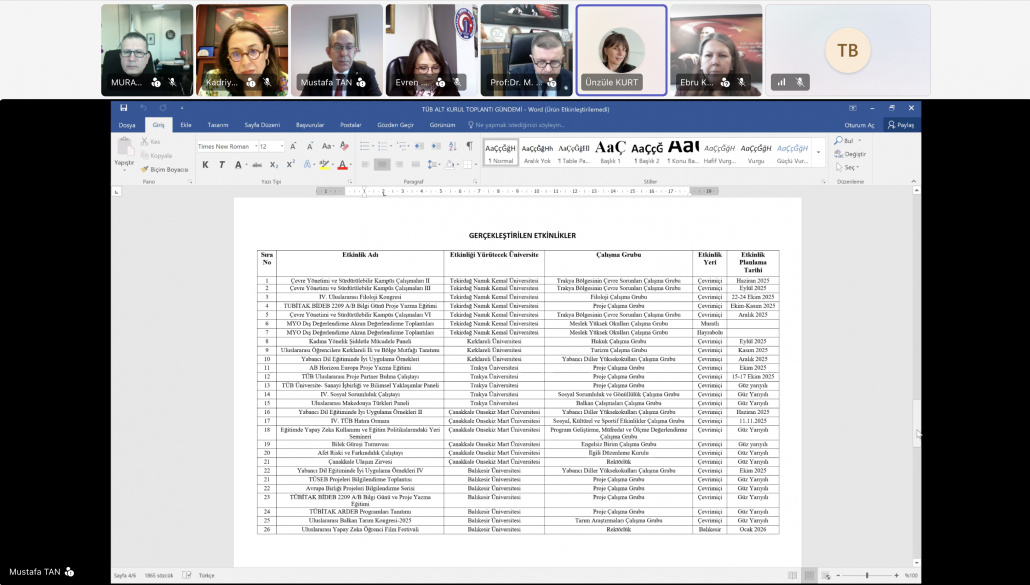Click the Paylaş share button
This screenshot has height=585, width=1030.
(x=900, y=125)
